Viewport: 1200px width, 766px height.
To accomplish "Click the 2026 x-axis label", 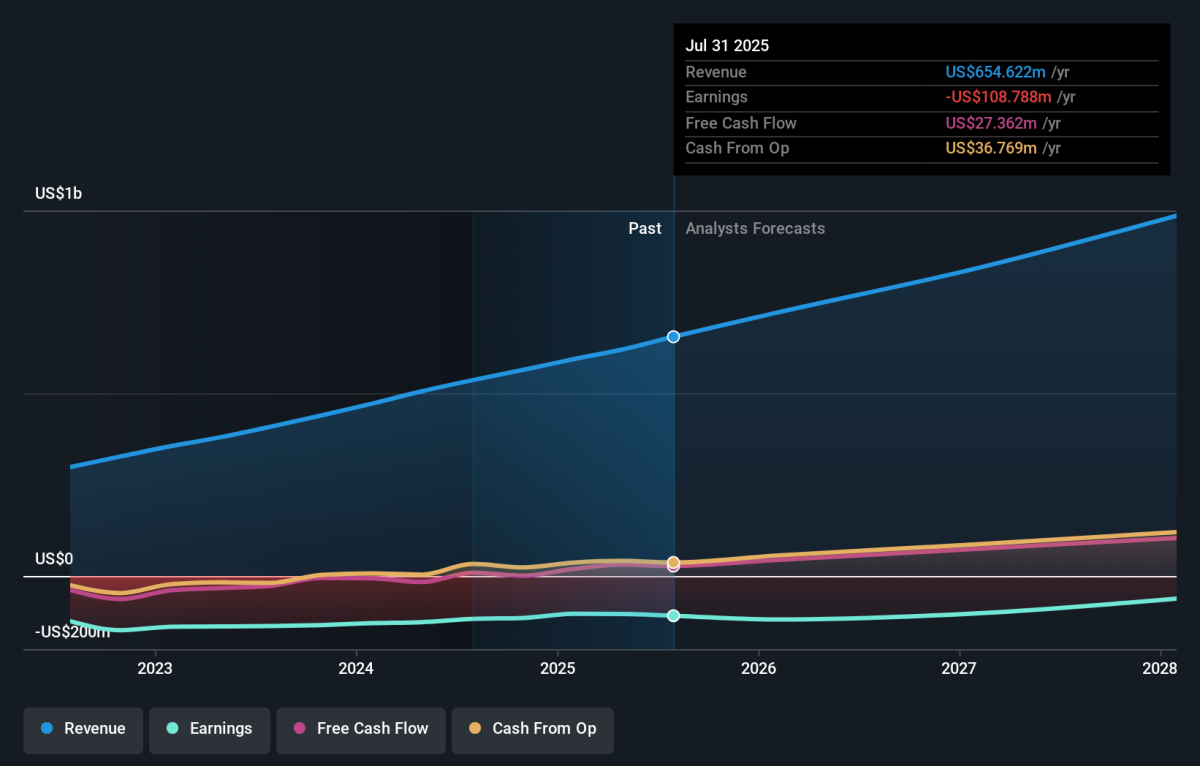I will coord(759,668).
